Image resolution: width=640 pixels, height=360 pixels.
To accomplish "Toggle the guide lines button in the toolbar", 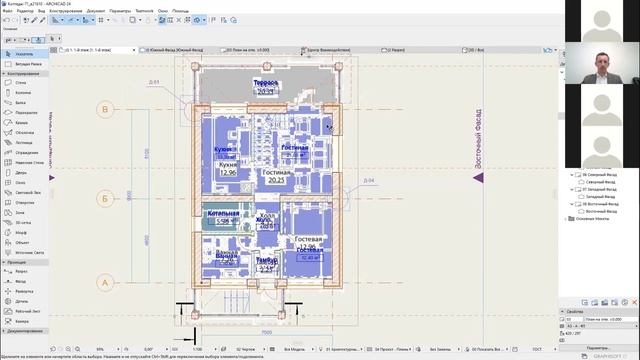I will click(55, 20).
